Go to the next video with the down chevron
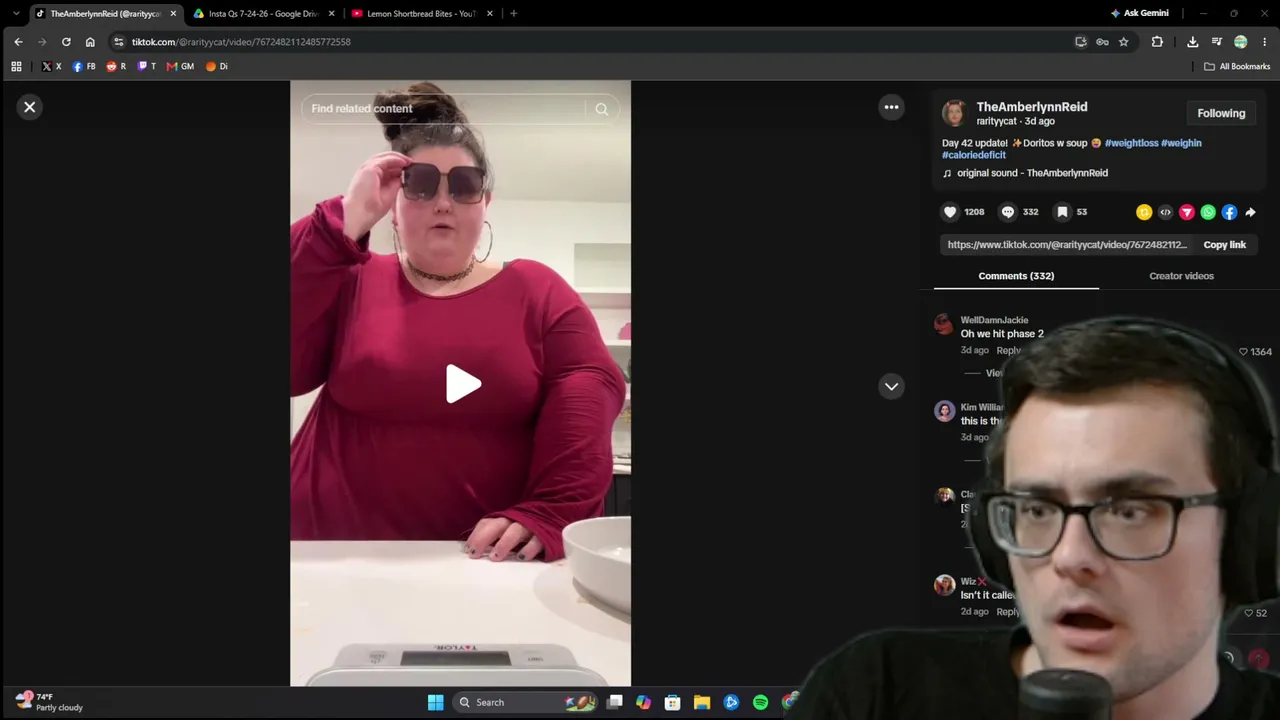The width and height of the screenshot is (1280, 720). (891, 386)
